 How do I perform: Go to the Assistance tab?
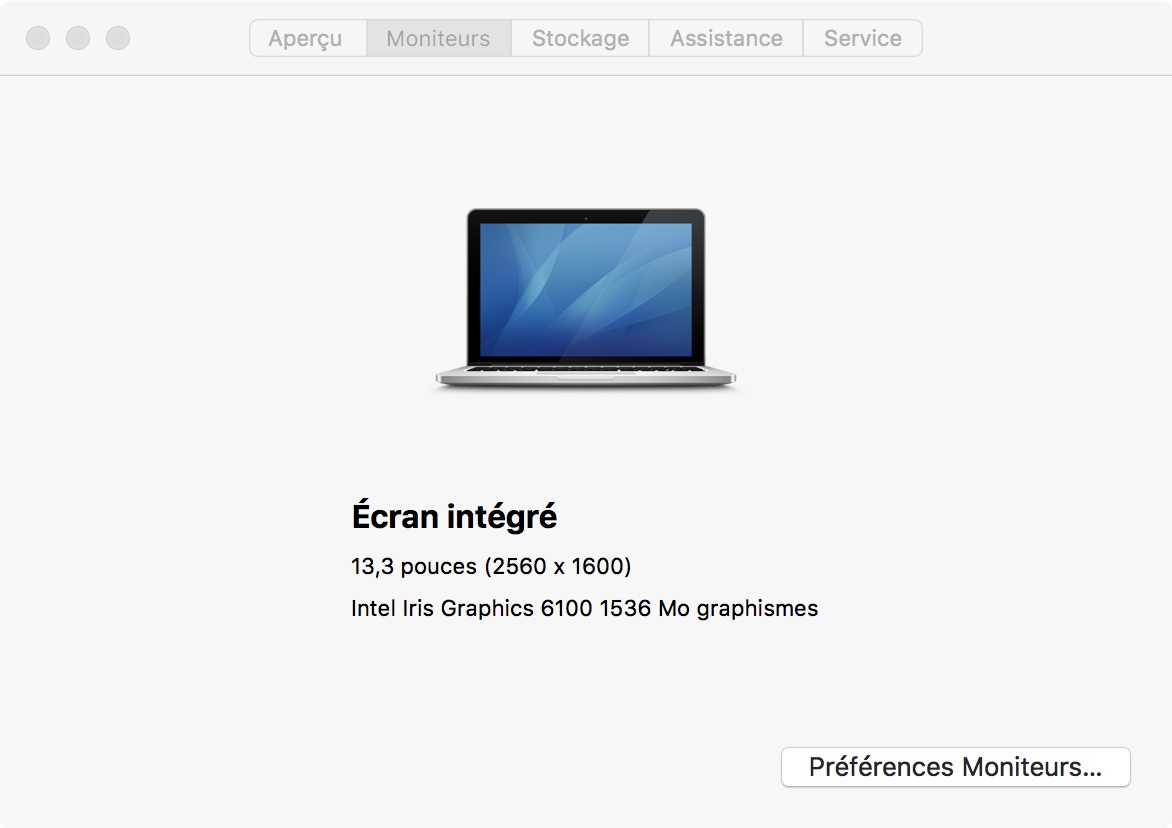[x=727, y=38]
